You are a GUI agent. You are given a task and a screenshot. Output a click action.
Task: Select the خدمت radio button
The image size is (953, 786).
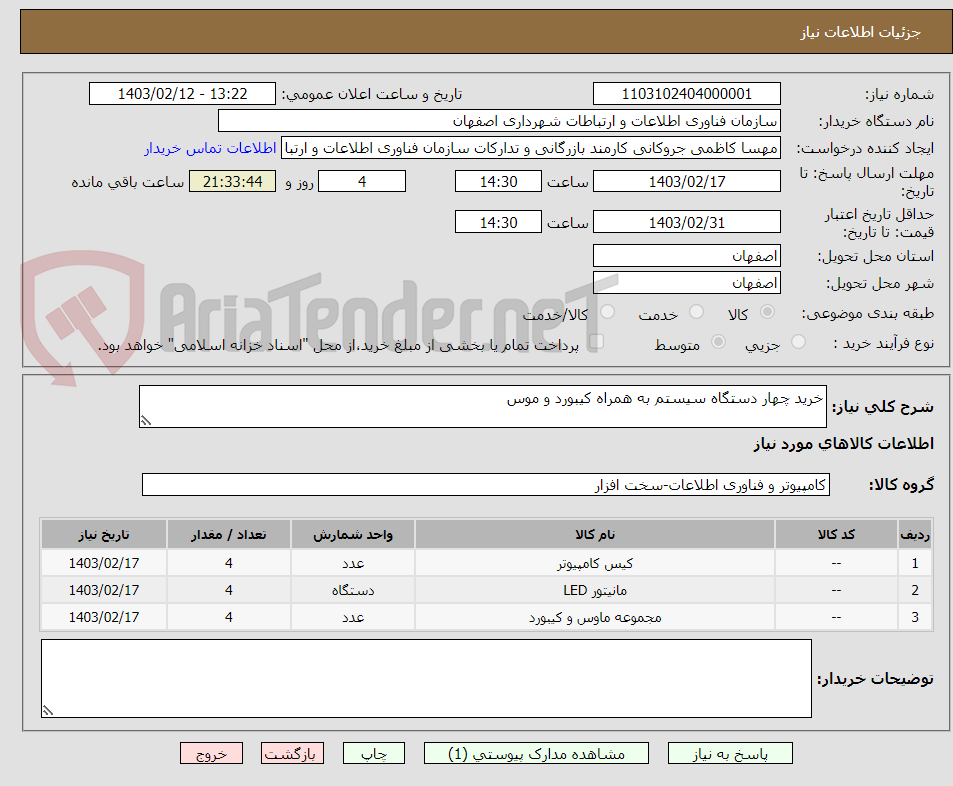[x=697, y=312]
